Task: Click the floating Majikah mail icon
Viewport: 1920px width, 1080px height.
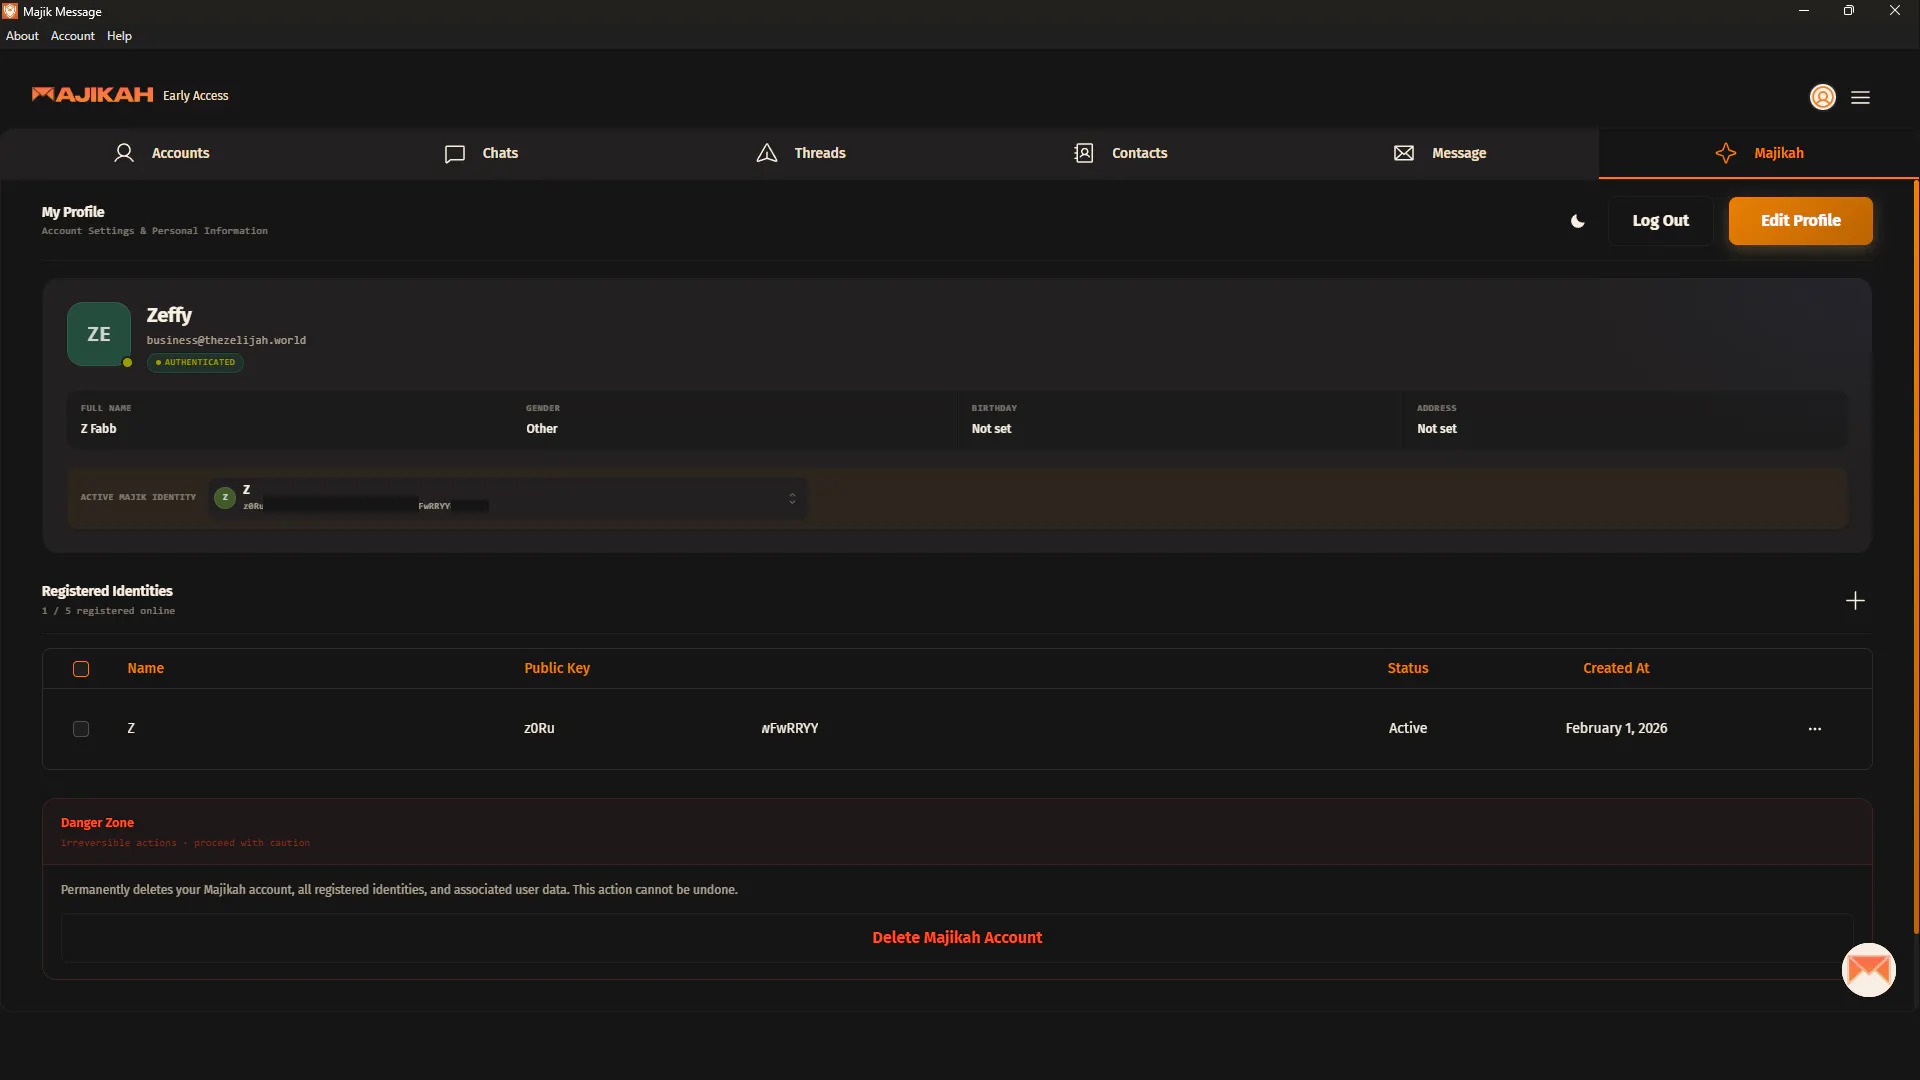Action: pyautogui.click(x=1868, y=970)
